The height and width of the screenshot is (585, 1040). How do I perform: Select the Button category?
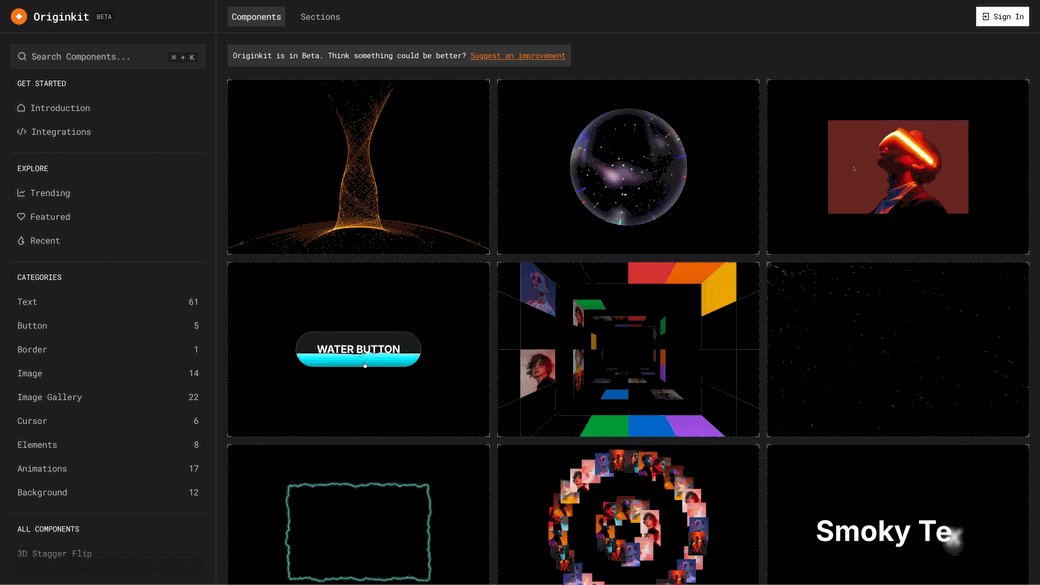point(107,325)
